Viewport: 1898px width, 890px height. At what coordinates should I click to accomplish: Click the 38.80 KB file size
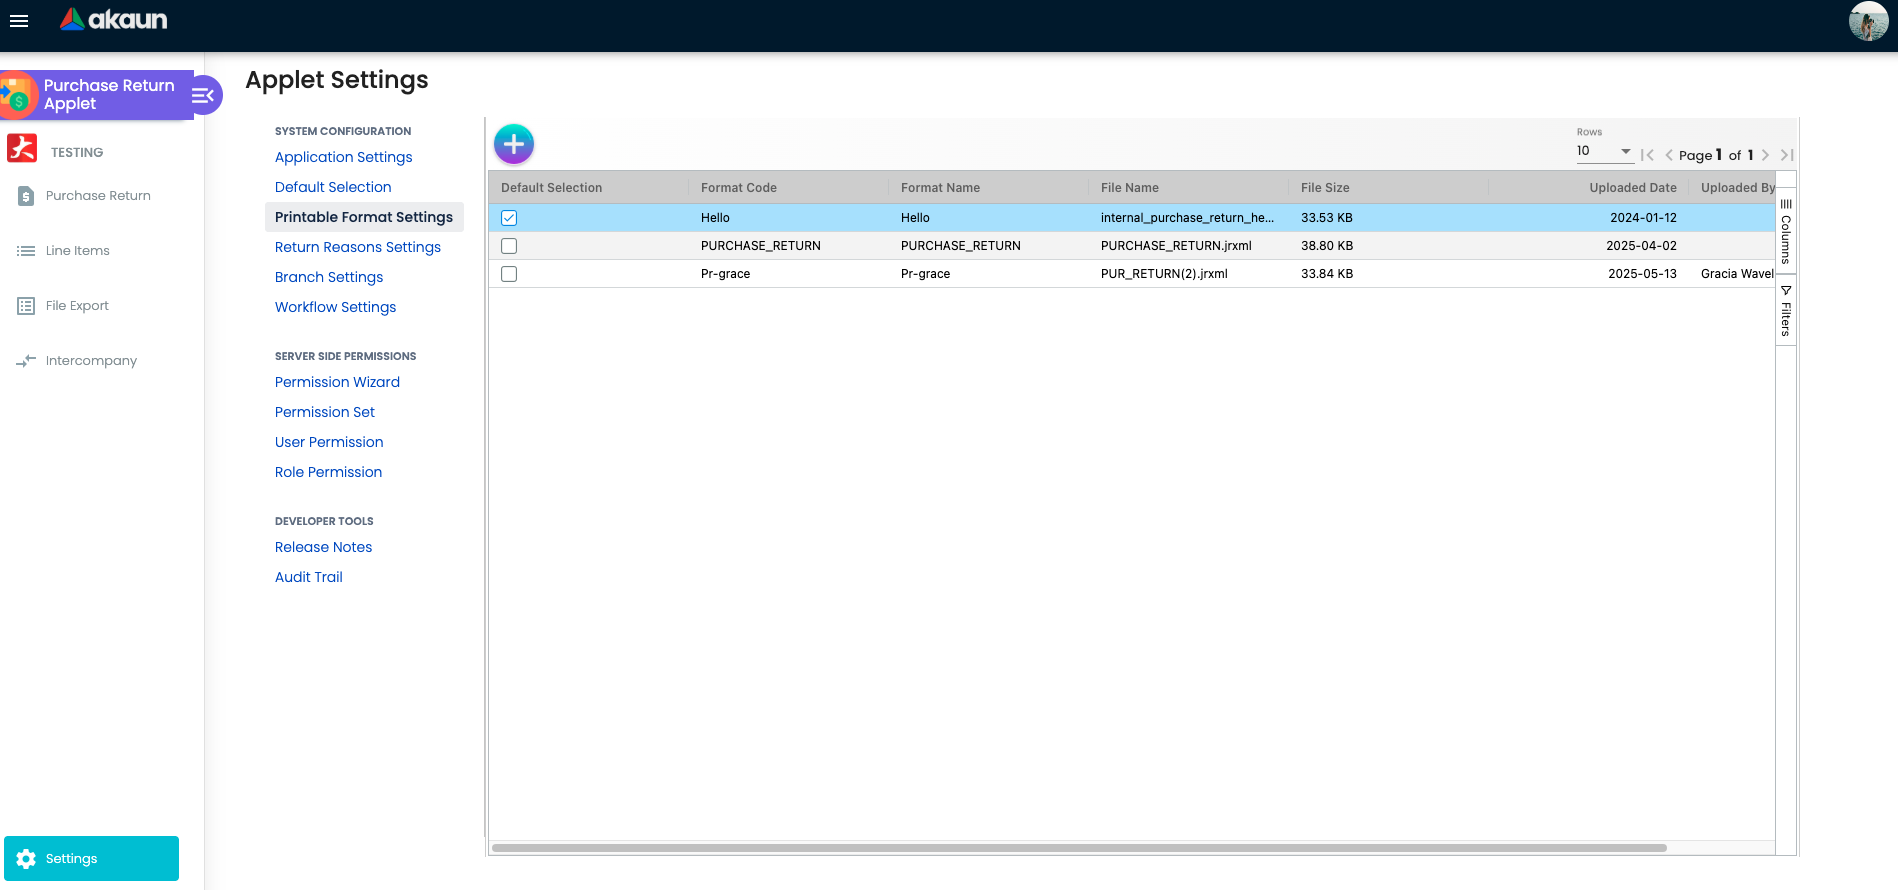(1327, 246)
